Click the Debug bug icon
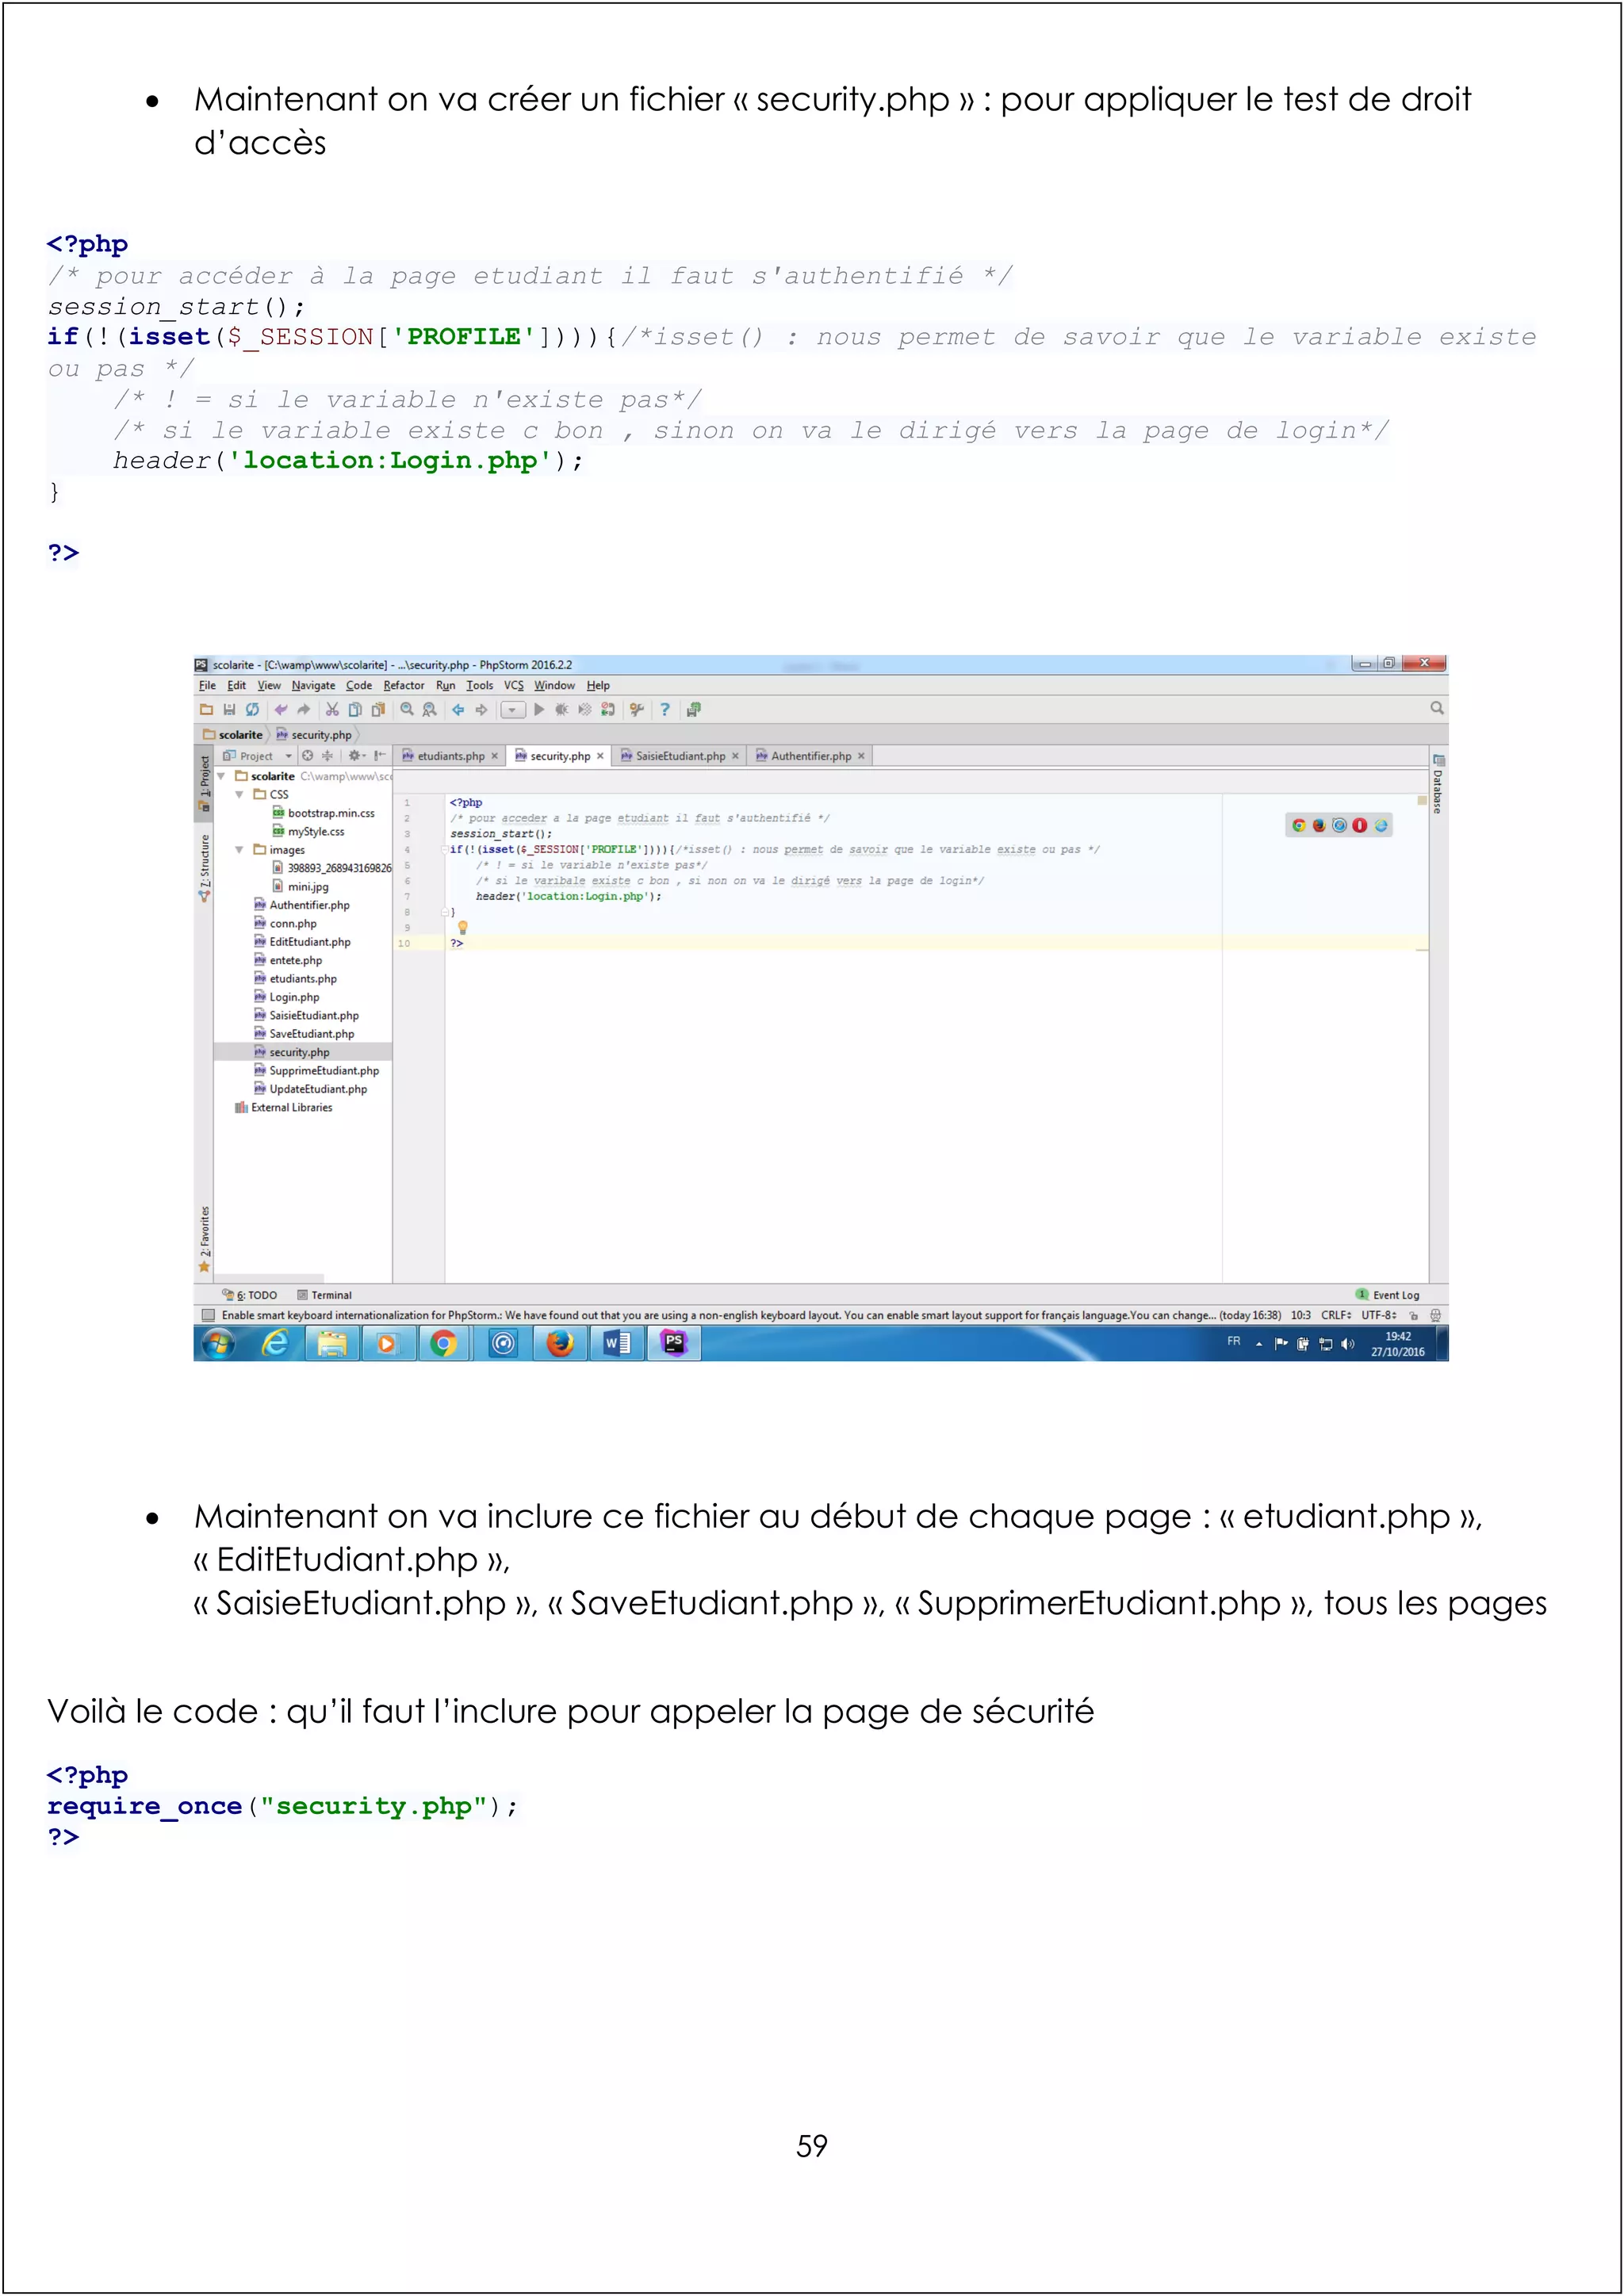Screen dimensions: 1624x2296 coord(562,709)
